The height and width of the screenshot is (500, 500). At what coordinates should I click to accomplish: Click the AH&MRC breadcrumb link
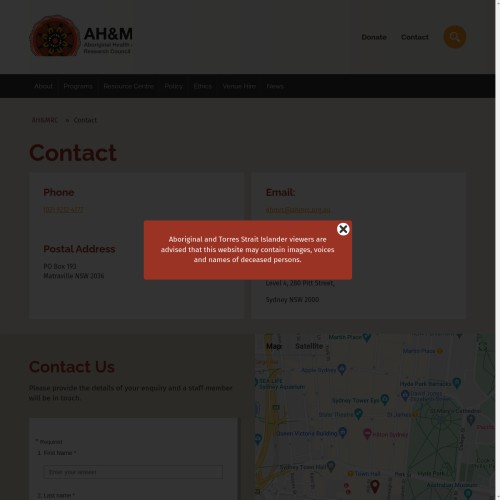point(45,120)
